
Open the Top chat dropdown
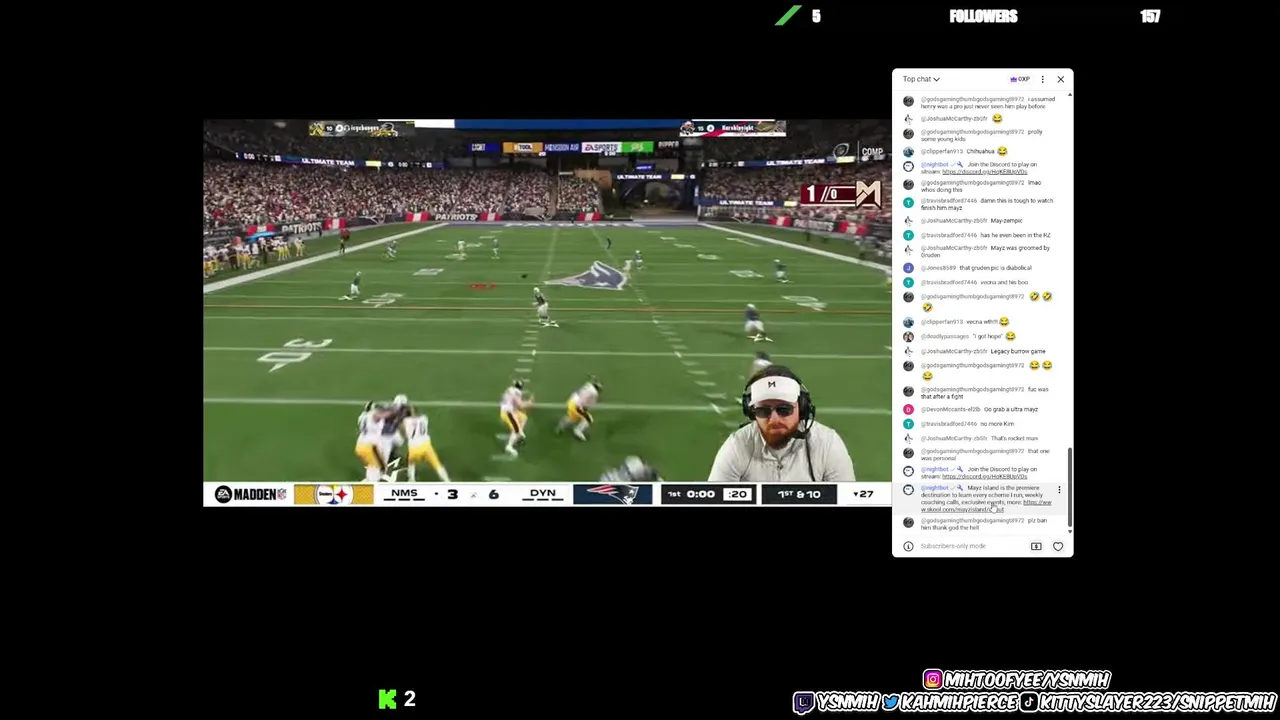point(921,79)
